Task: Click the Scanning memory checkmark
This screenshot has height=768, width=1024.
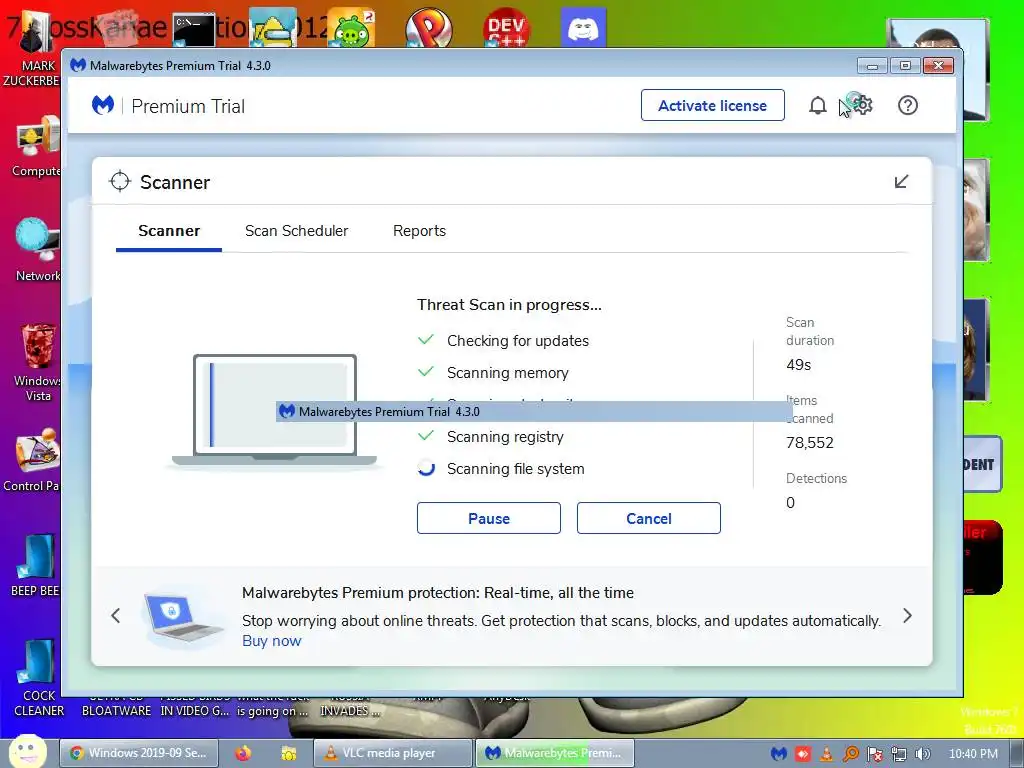Action: (x=426, y=372)
